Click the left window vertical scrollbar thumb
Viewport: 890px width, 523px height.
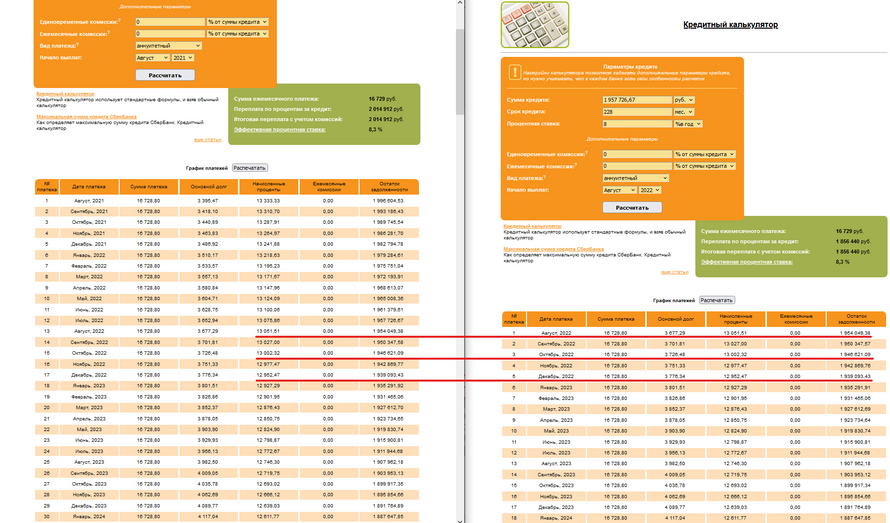[460, 71]
